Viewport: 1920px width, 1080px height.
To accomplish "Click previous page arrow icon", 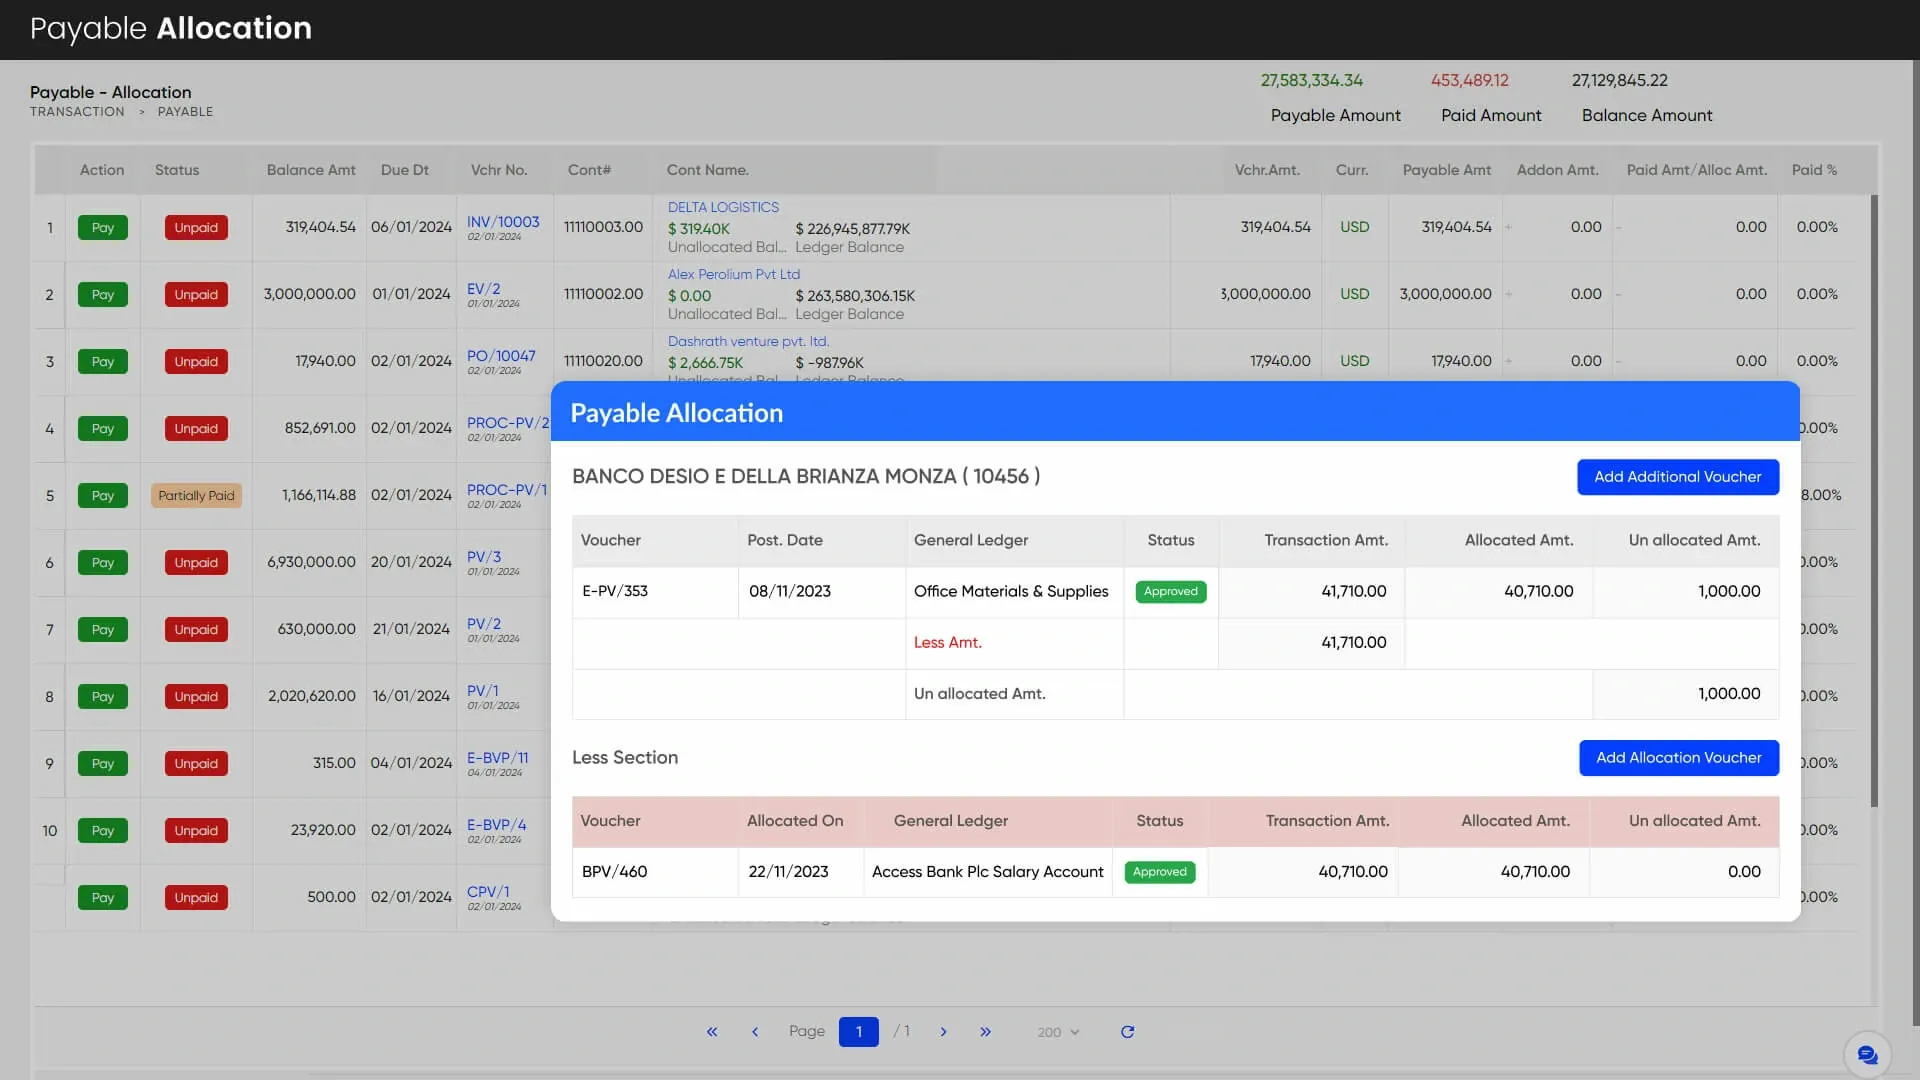I will (x=755, y=1032).
